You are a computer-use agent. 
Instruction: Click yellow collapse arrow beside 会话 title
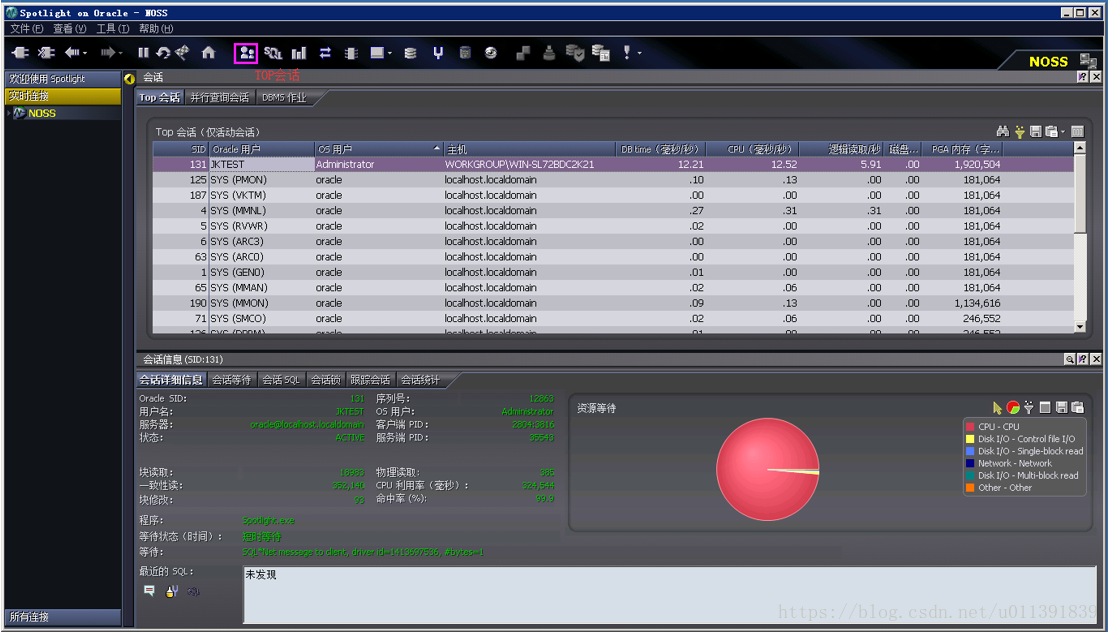pyautogui.click(x=129, y=78)
